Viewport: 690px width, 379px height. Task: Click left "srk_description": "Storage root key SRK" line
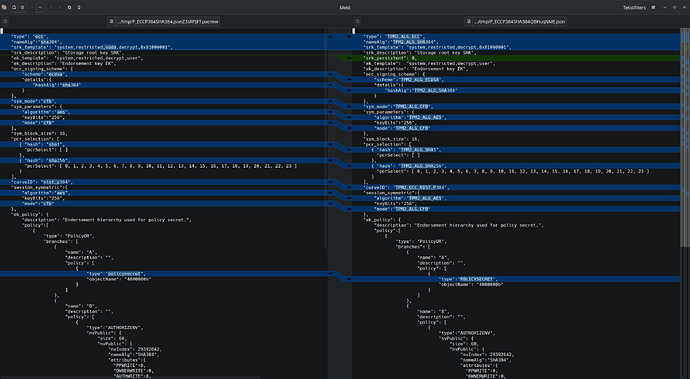click(67, 53)
